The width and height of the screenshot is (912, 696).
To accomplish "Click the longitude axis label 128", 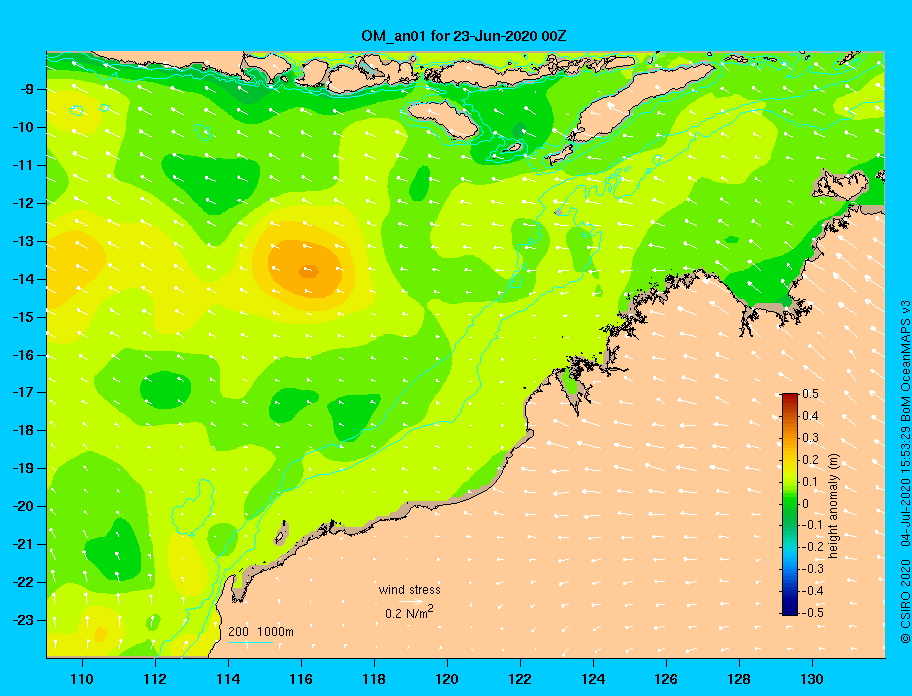I will coord(739,679).
